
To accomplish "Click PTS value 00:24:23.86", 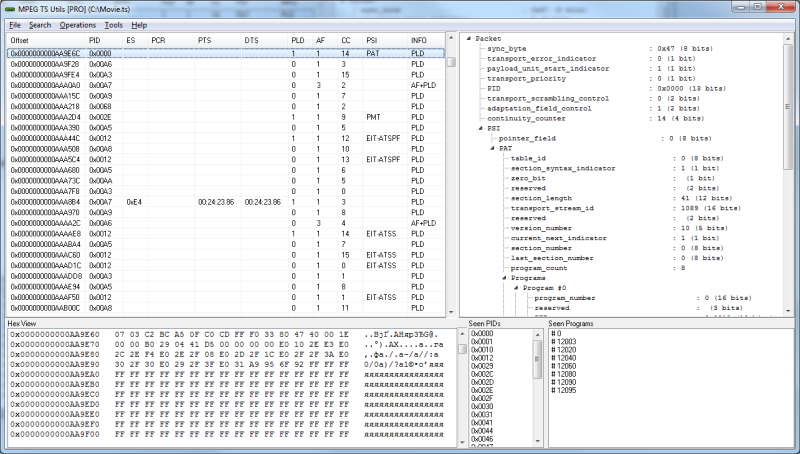I will 216,202.
